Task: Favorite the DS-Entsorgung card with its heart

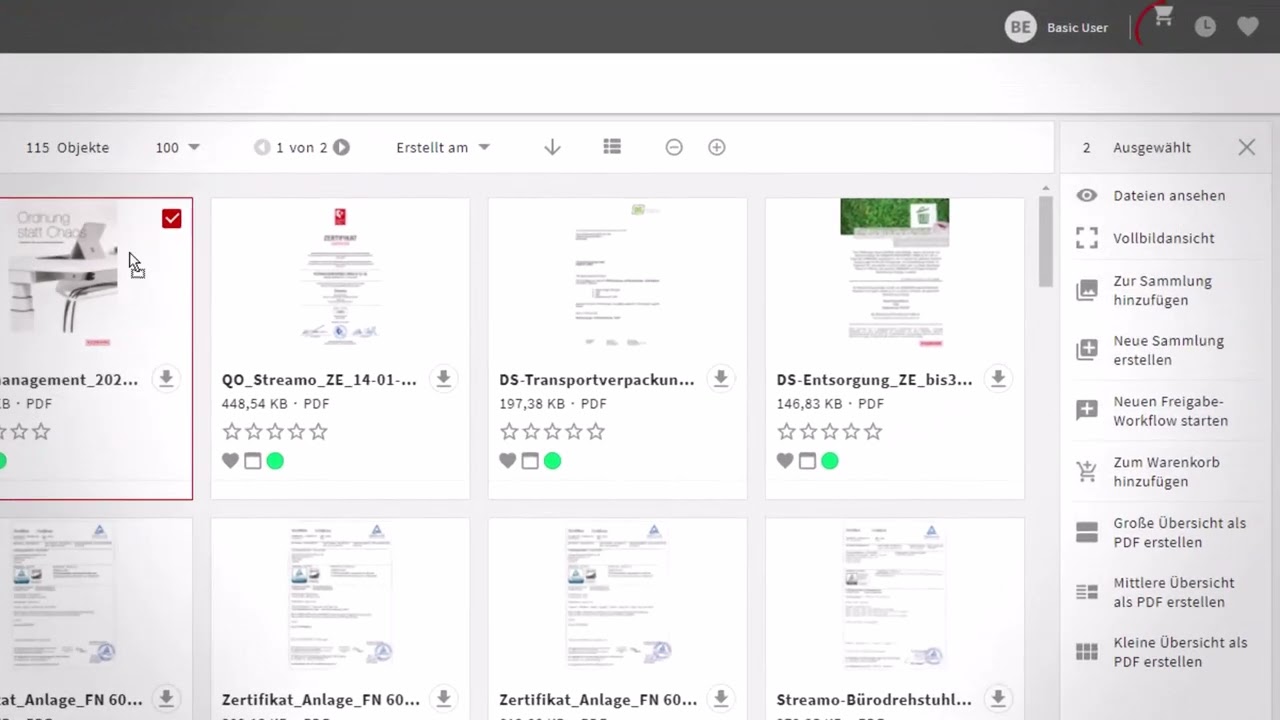Action: pos(785,461)
